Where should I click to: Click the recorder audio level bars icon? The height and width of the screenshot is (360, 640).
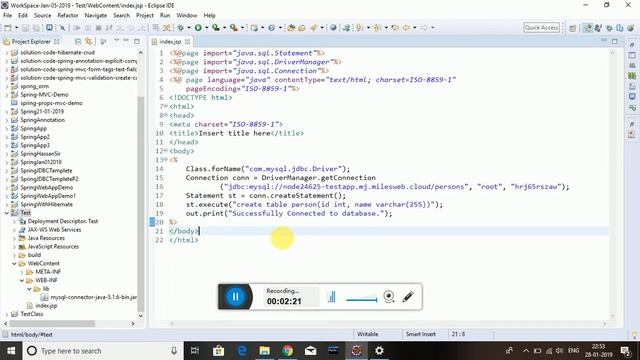332,297
